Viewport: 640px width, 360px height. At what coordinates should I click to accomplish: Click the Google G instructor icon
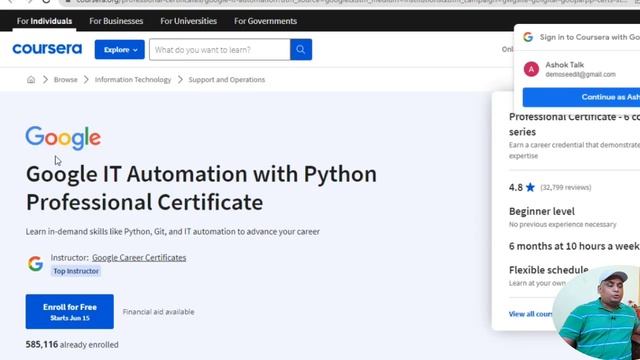[x=36, y=264]
